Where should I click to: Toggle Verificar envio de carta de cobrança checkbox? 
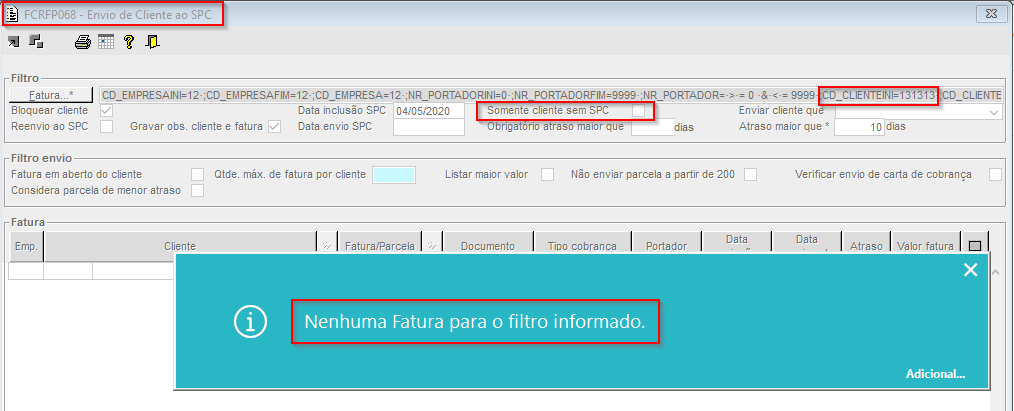point(995,174)
